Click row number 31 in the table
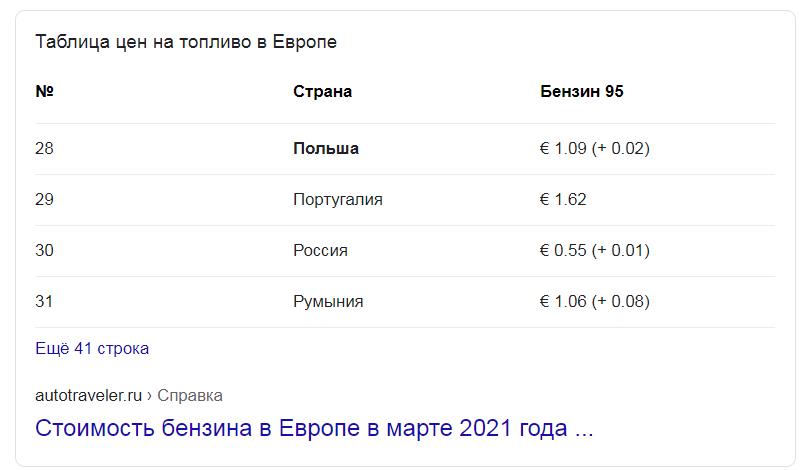Viewport: 801px width, 470px height. 44,301
